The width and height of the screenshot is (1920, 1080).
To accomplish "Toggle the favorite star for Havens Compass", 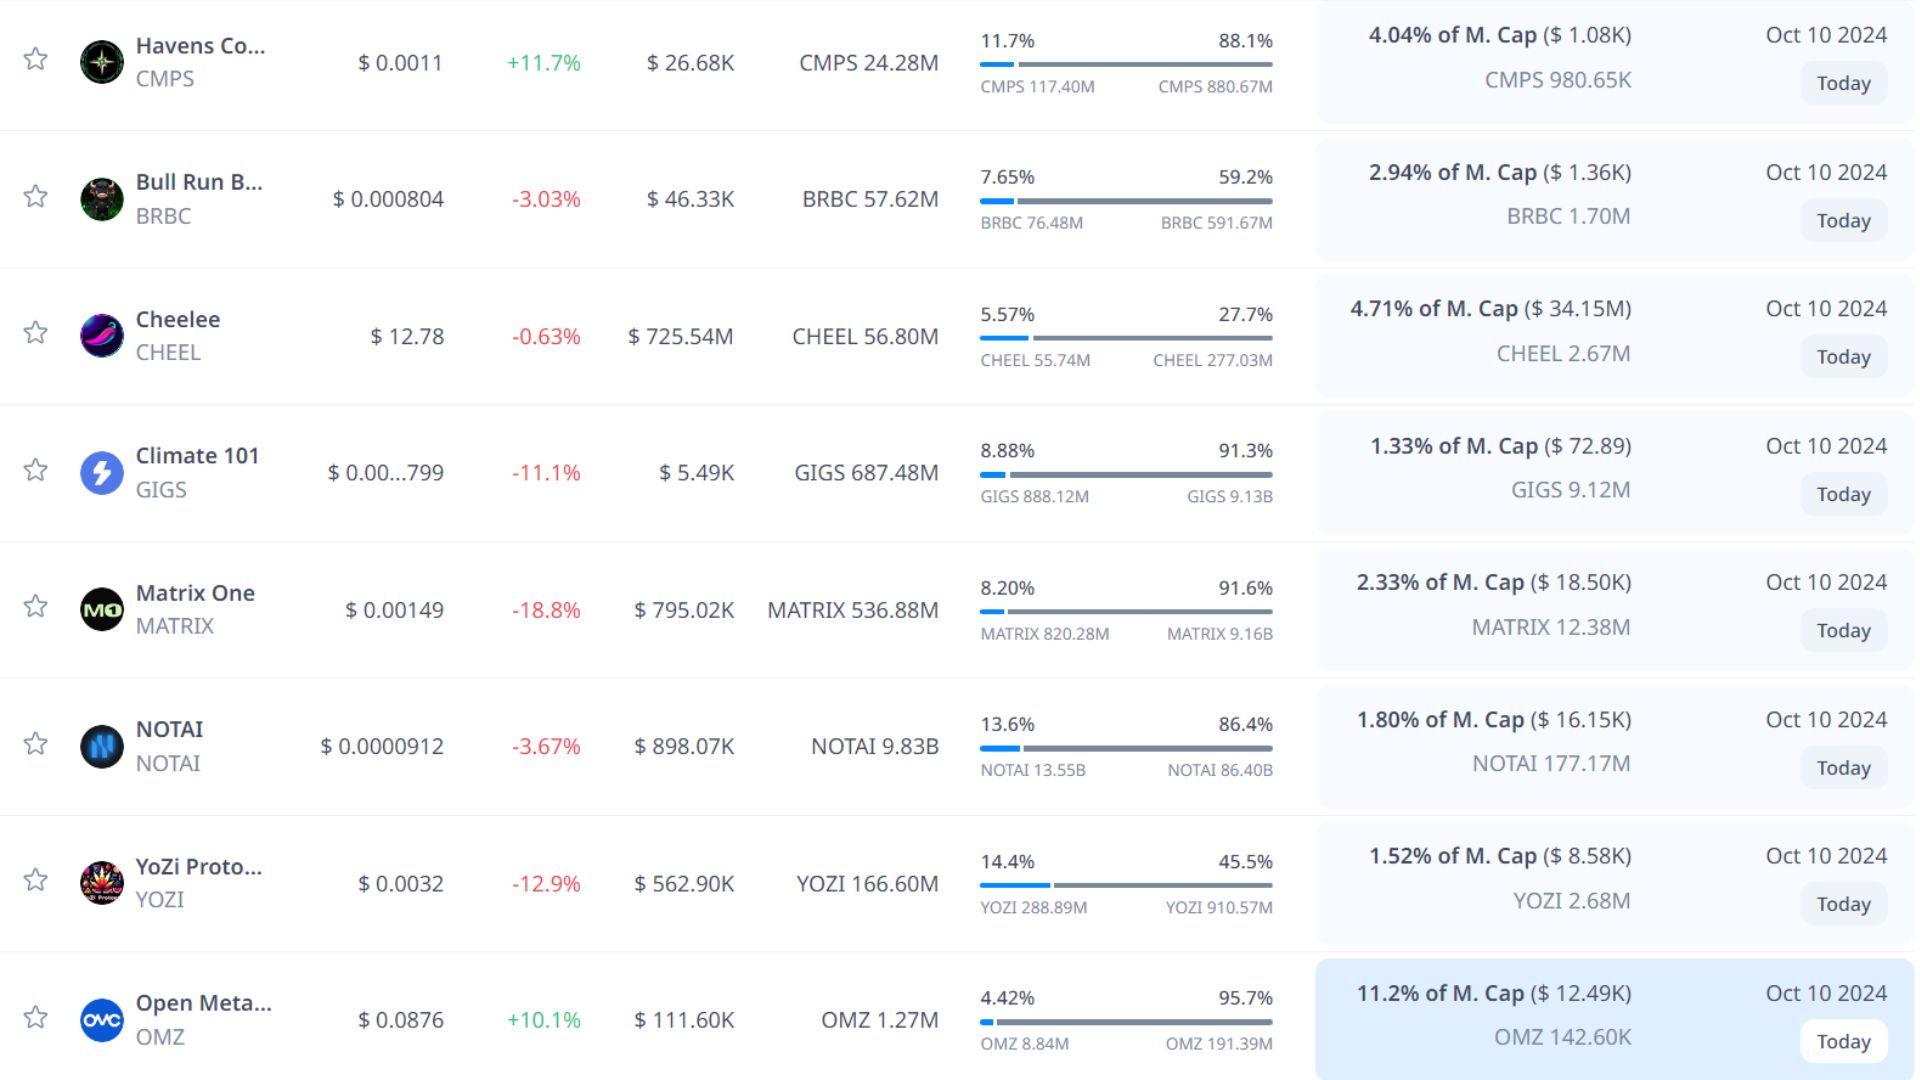I will click(36, 59).
